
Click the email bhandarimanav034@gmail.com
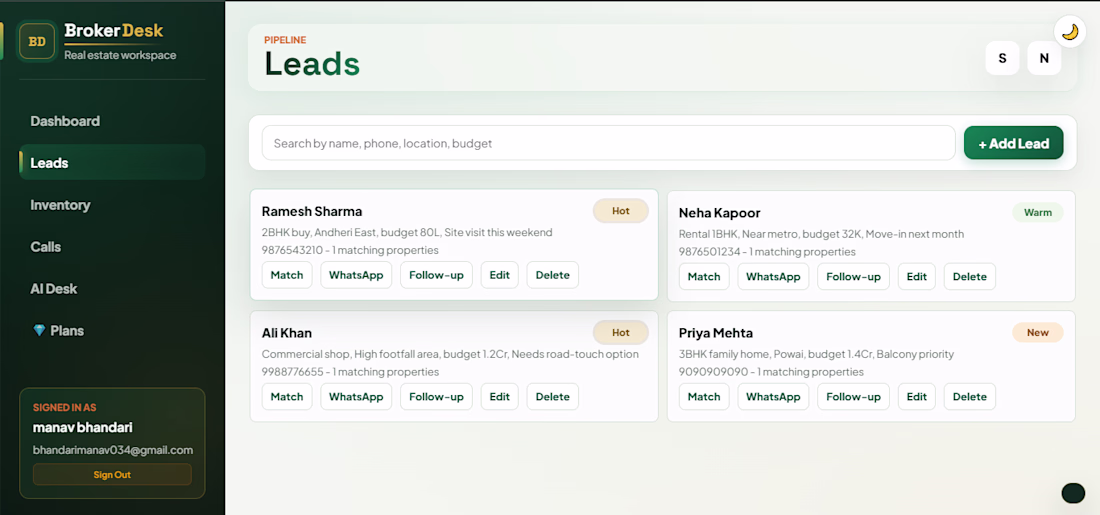[x=113, y=450]
